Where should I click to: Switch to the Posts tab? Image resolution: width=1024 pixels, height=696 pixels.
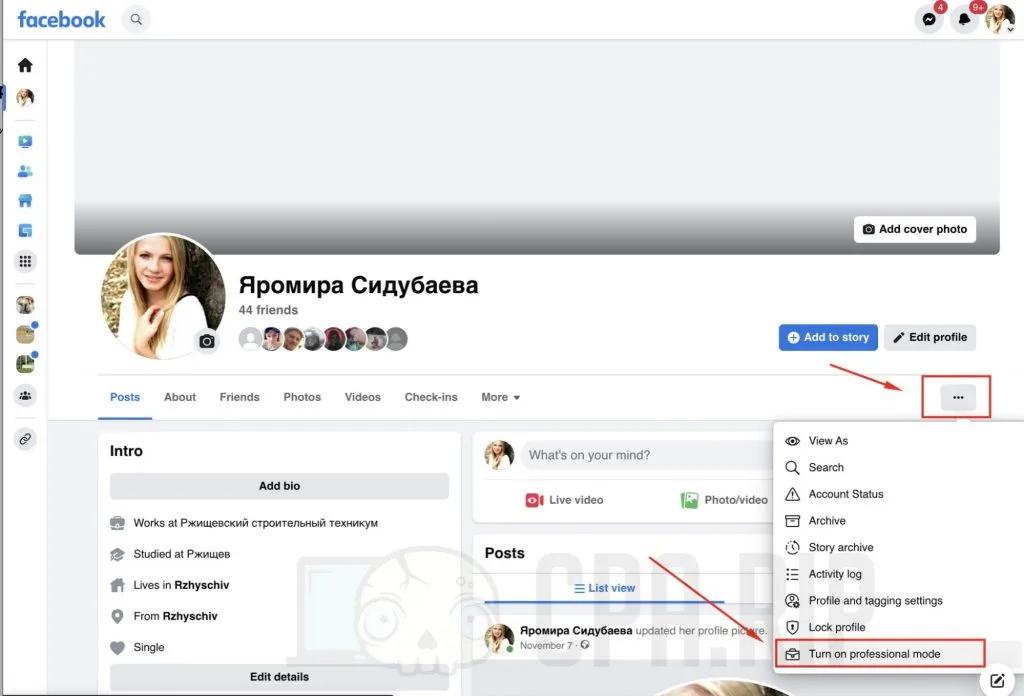click(125, 397)
